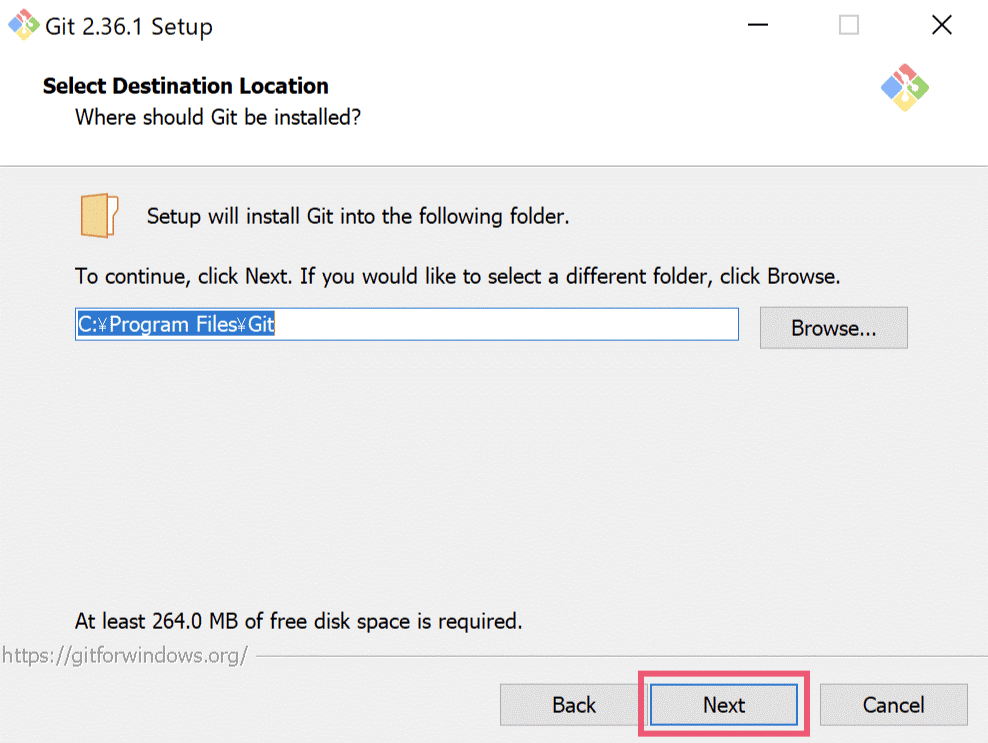
Task: Click the disabled maximize button
Action: [849, 25]
